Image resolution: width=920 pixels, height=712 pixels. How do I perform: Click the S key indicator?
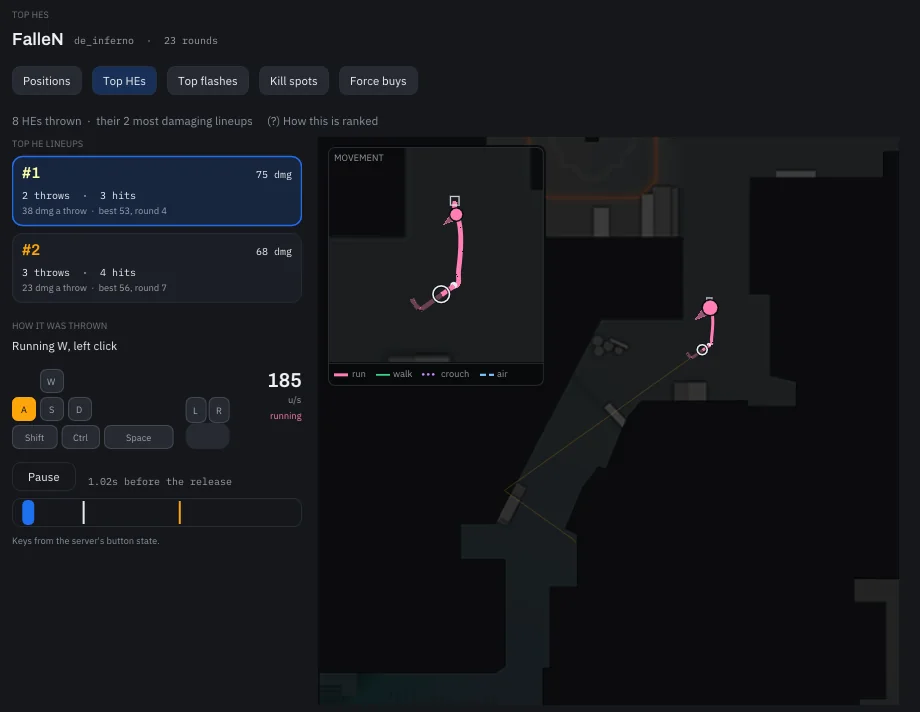52,409
